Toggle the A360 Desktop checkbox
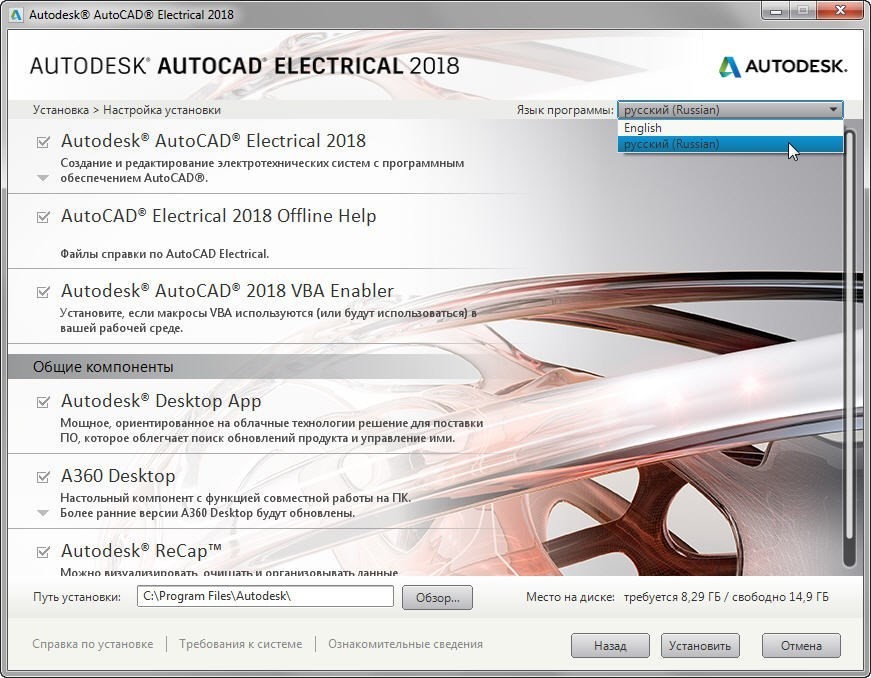Screen dimensions: 871x678 pyautogui.click(x=43, y=476)
